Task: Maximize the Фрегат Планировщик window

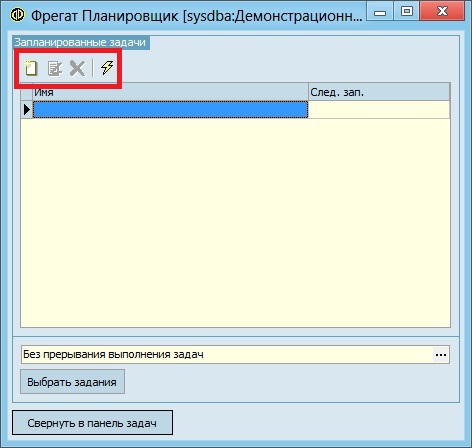Action: pos(406,11)
